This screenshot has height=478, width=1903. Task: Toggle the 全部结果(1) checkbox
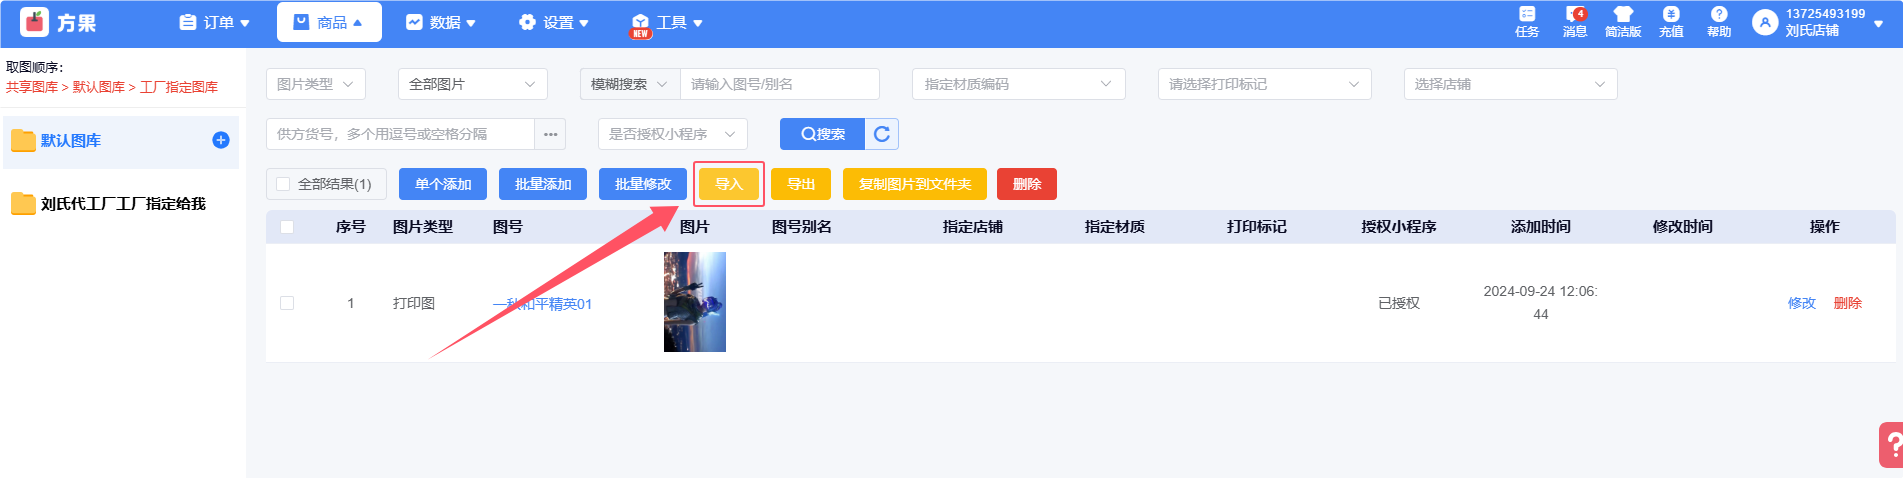[283, 184]
